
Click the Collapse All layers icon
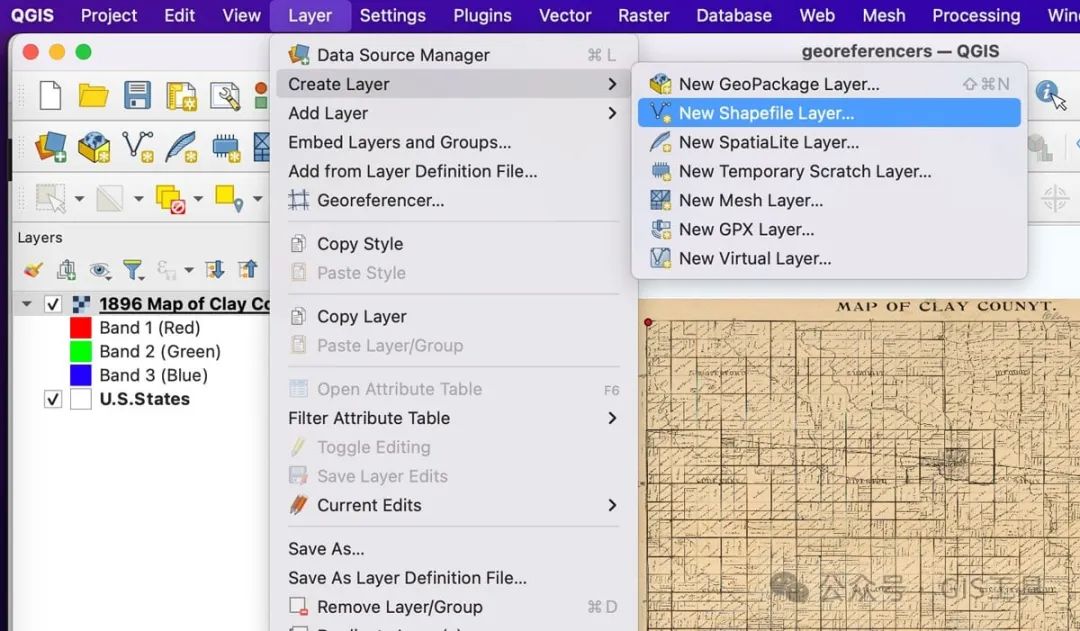coord(248,269)
